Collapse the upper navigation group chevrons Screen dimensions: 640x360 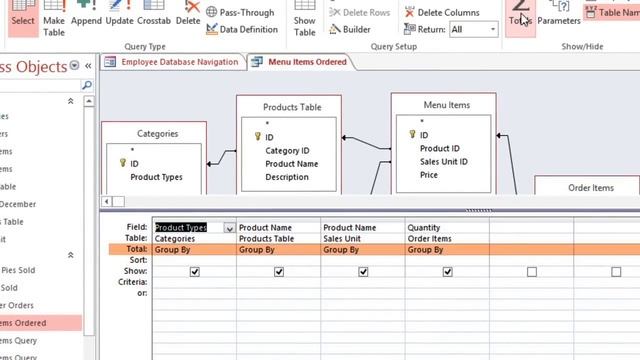[x=71, y=101]
